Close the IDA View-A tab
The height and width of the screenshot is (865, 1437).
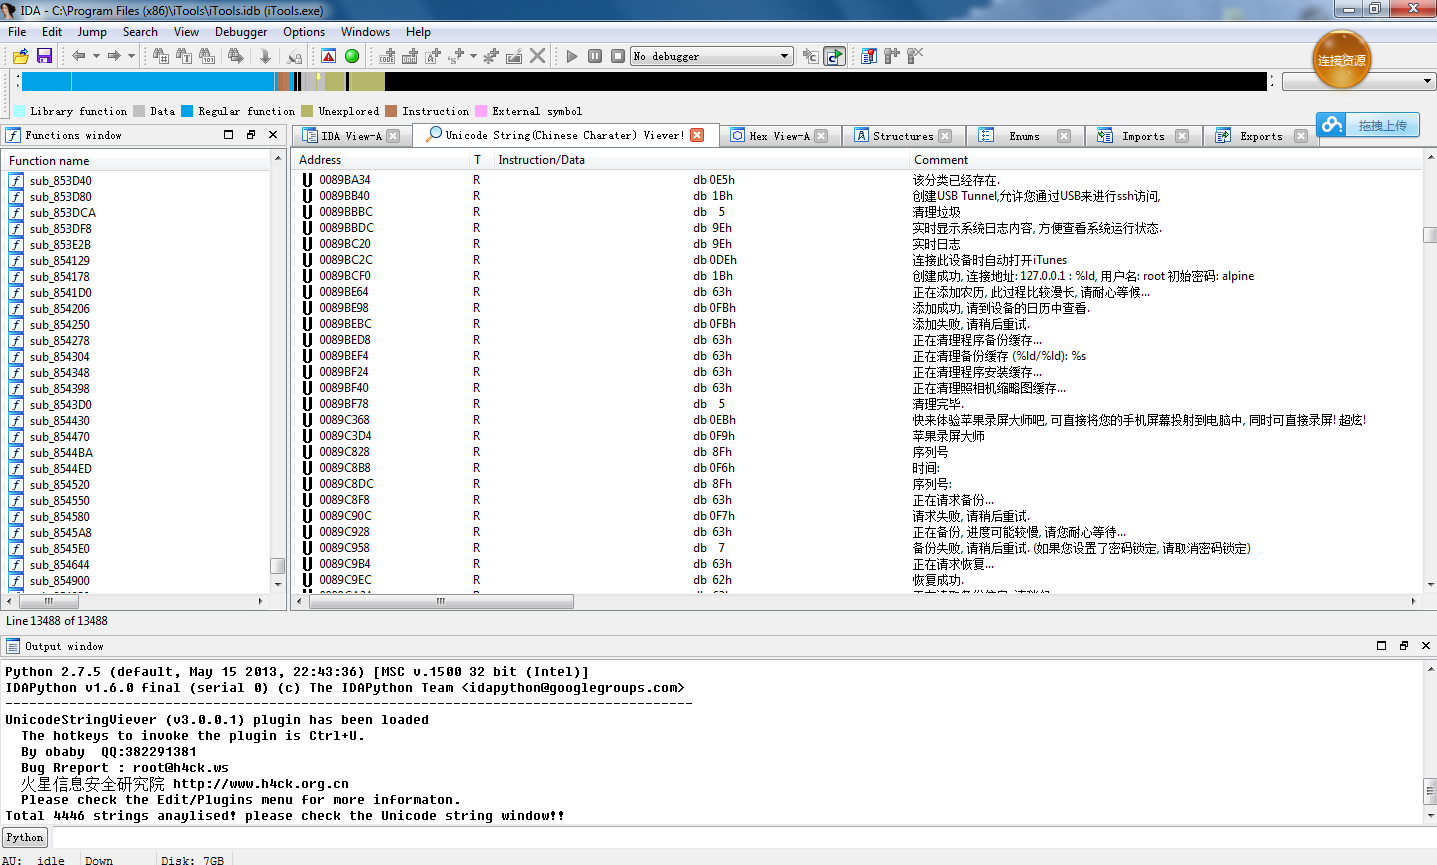(x=393, y=136)
